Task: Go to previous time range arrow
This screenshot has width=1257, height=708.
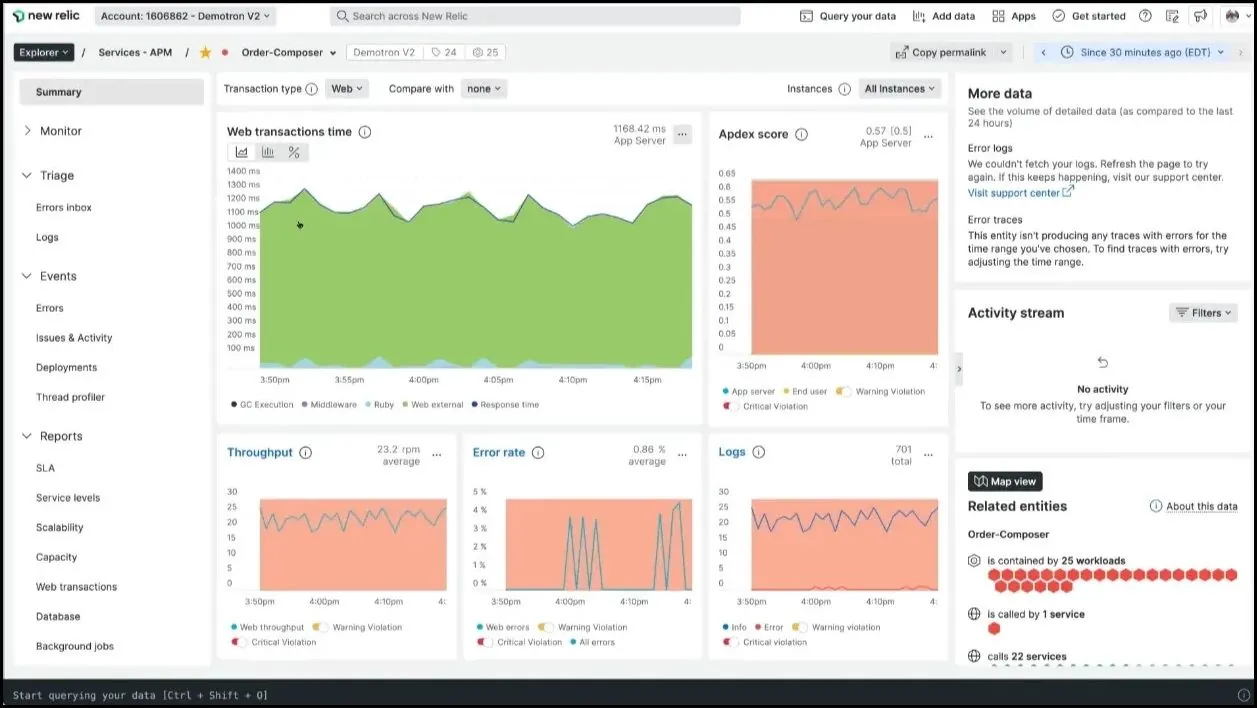Action: (x=1044, y=52)
